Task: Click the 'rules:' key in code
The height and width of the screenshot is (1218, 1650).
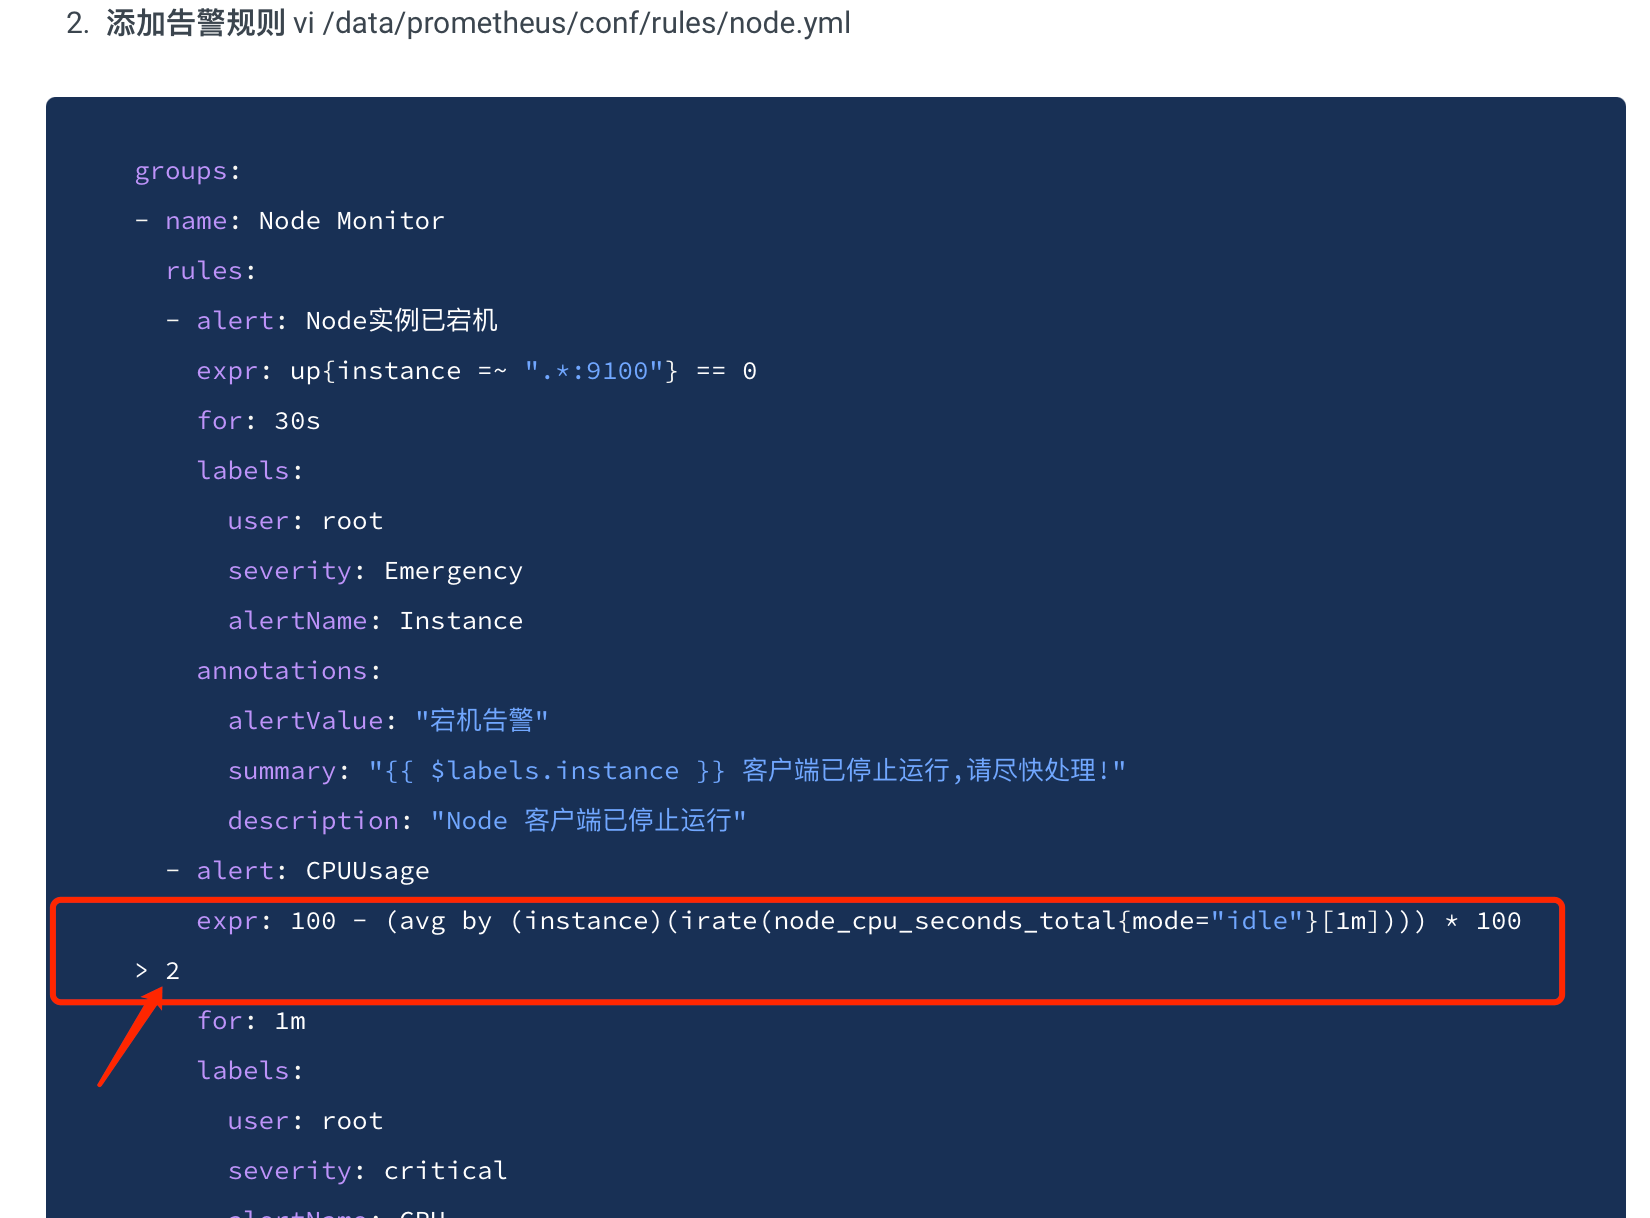Action: pos(211,271)
